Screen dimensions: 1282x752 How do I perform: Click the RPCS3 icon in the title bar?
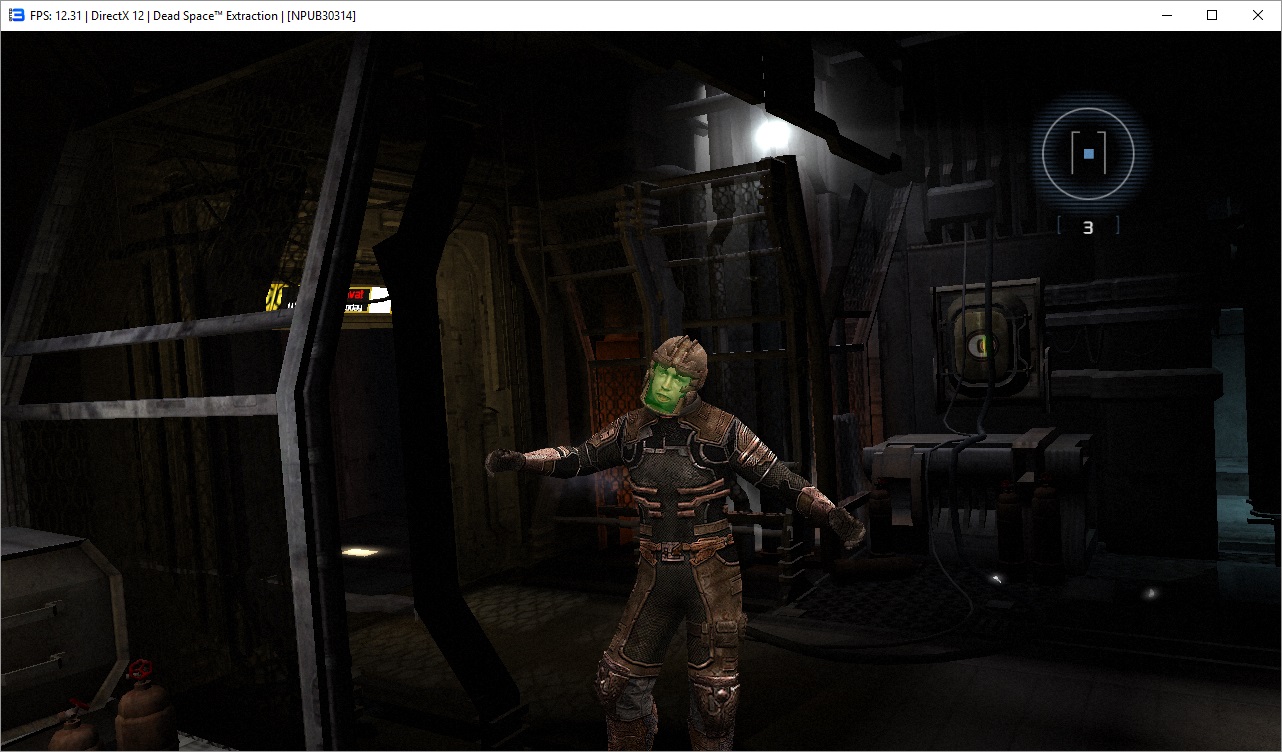point(16,16)
